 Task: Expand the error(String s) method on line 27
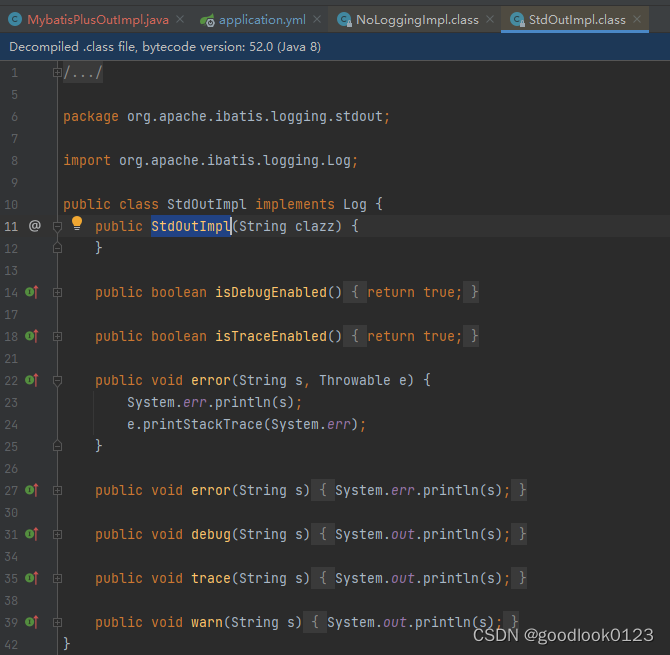tap(57, 490)
